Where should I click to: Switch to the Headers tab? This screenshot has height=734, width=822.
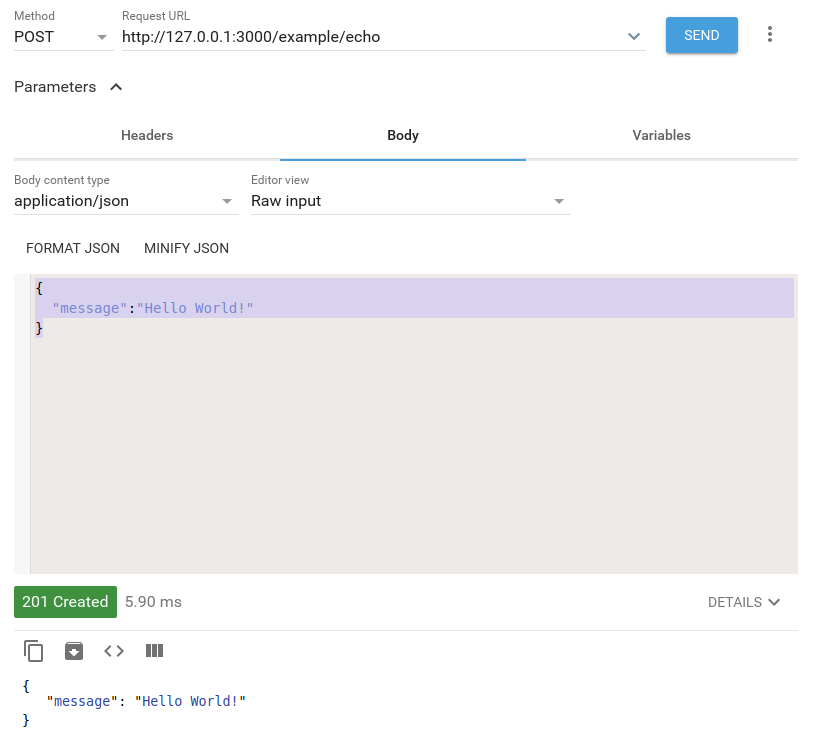pyautogui.click(x=147, y=135)
